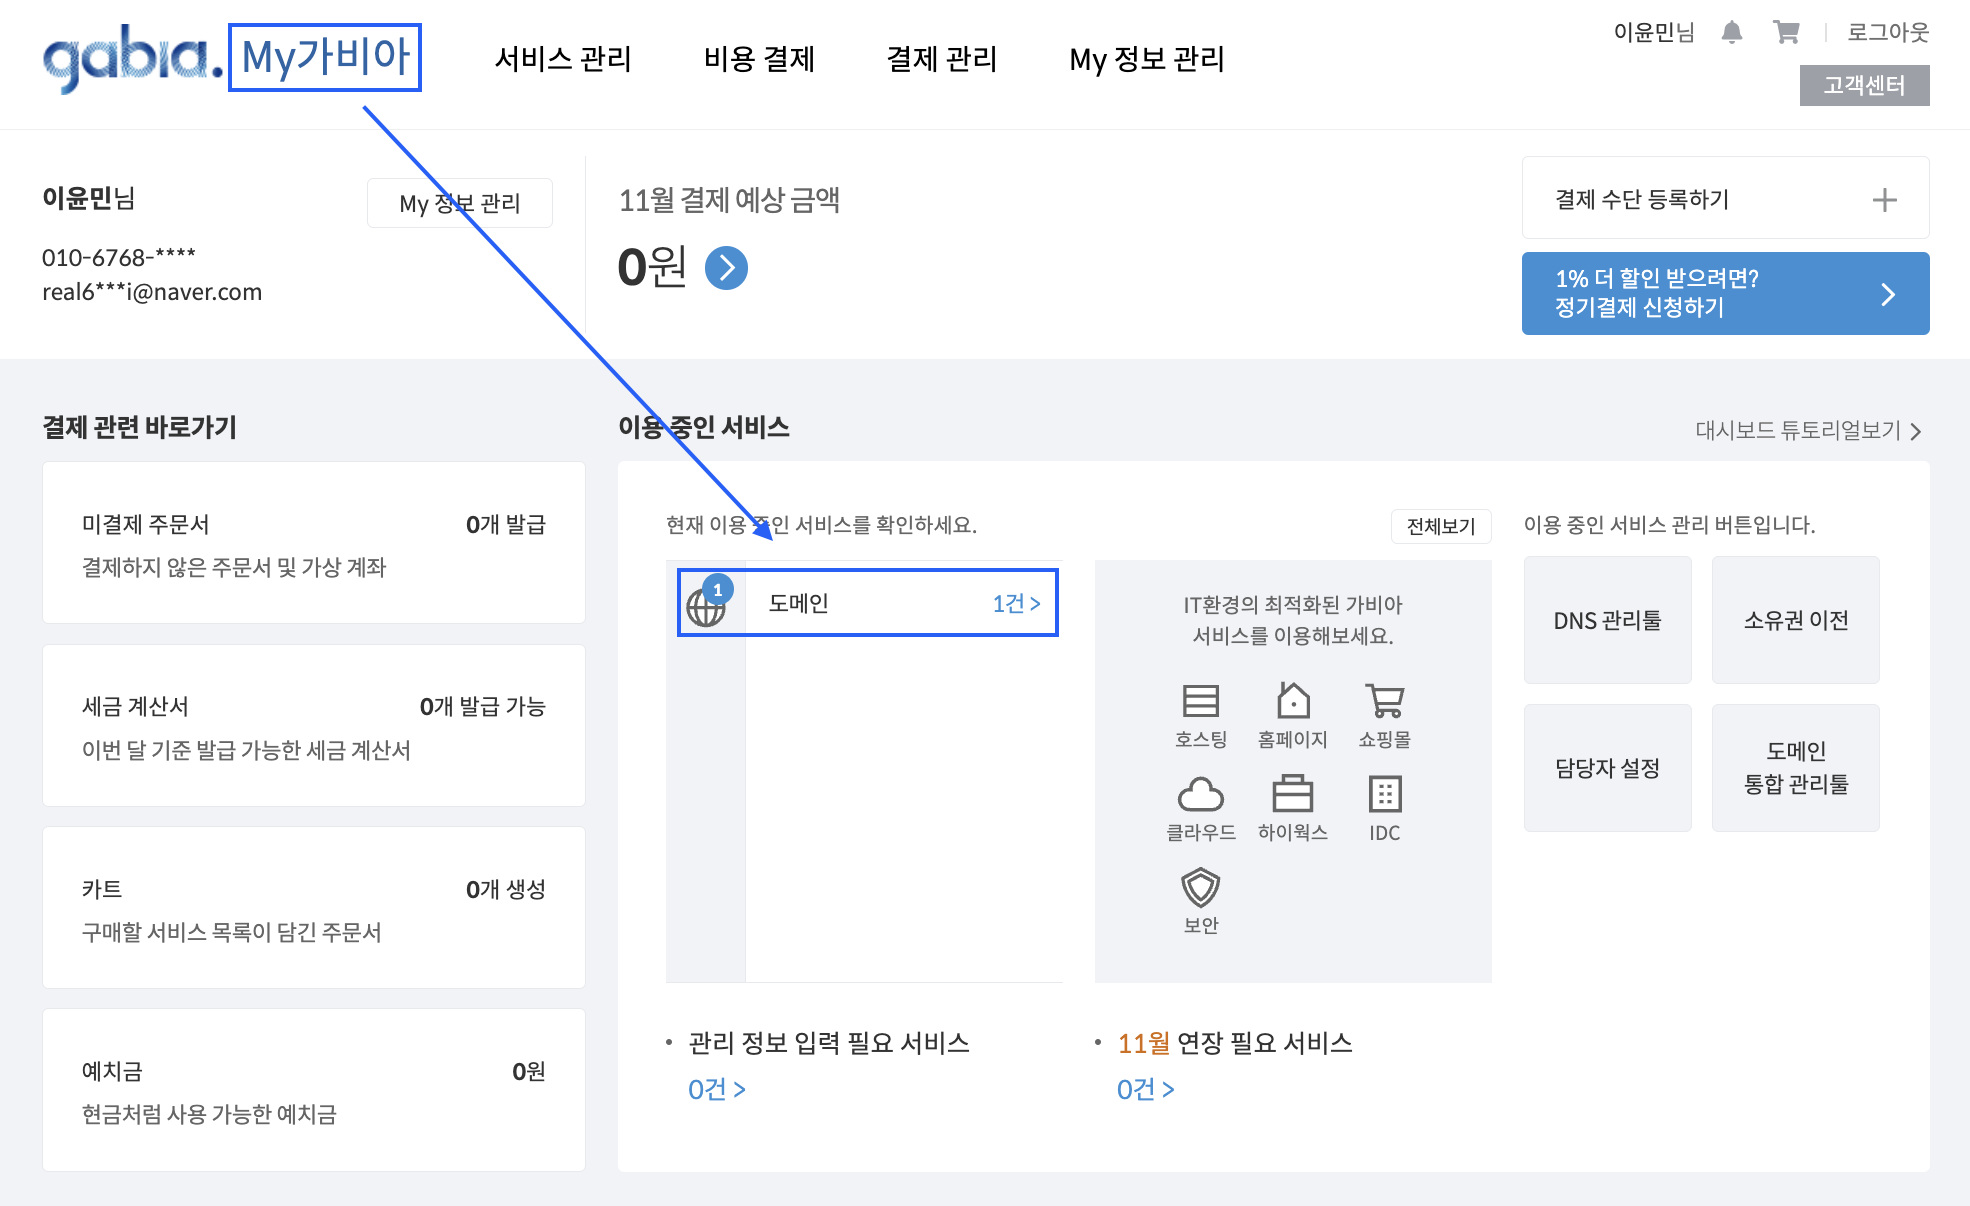Viewport: 1970px width, 1206px height.
Task: Click My 정보 관리 button beside 이윤민님
Action: coord(460,203)
